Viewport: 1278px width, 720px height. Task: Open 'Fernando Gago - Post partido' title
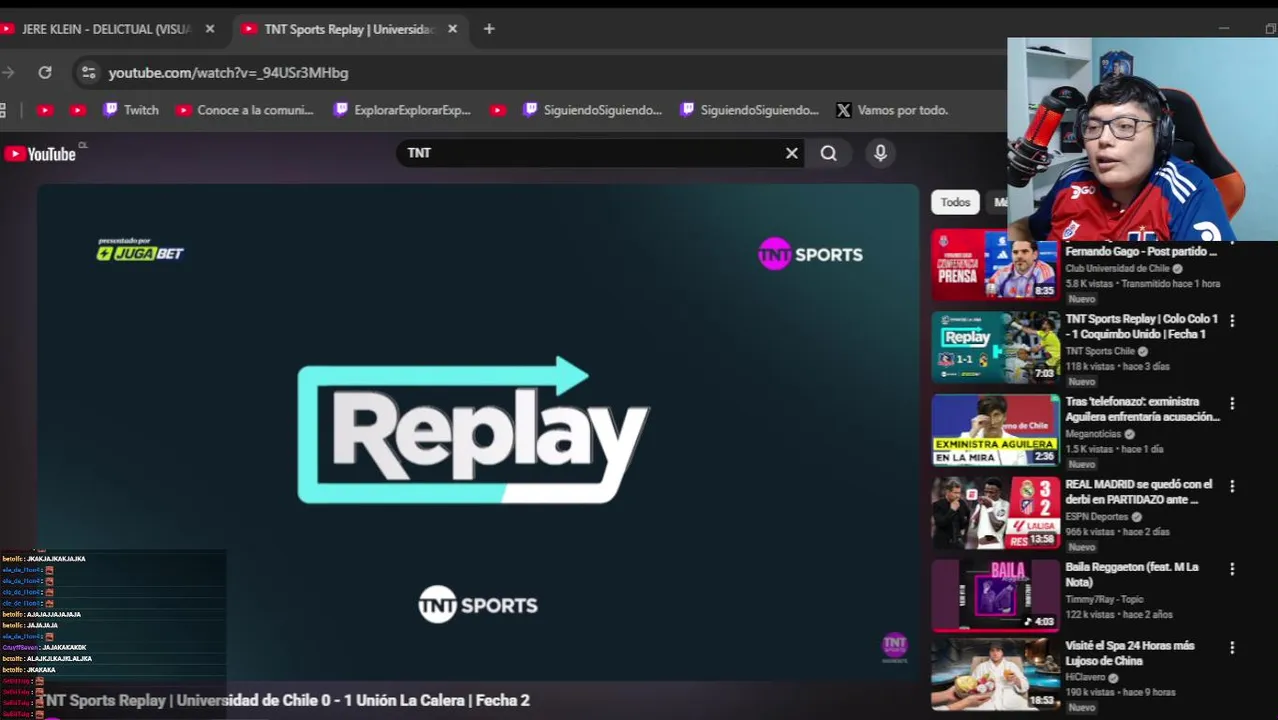(1141, 251)
